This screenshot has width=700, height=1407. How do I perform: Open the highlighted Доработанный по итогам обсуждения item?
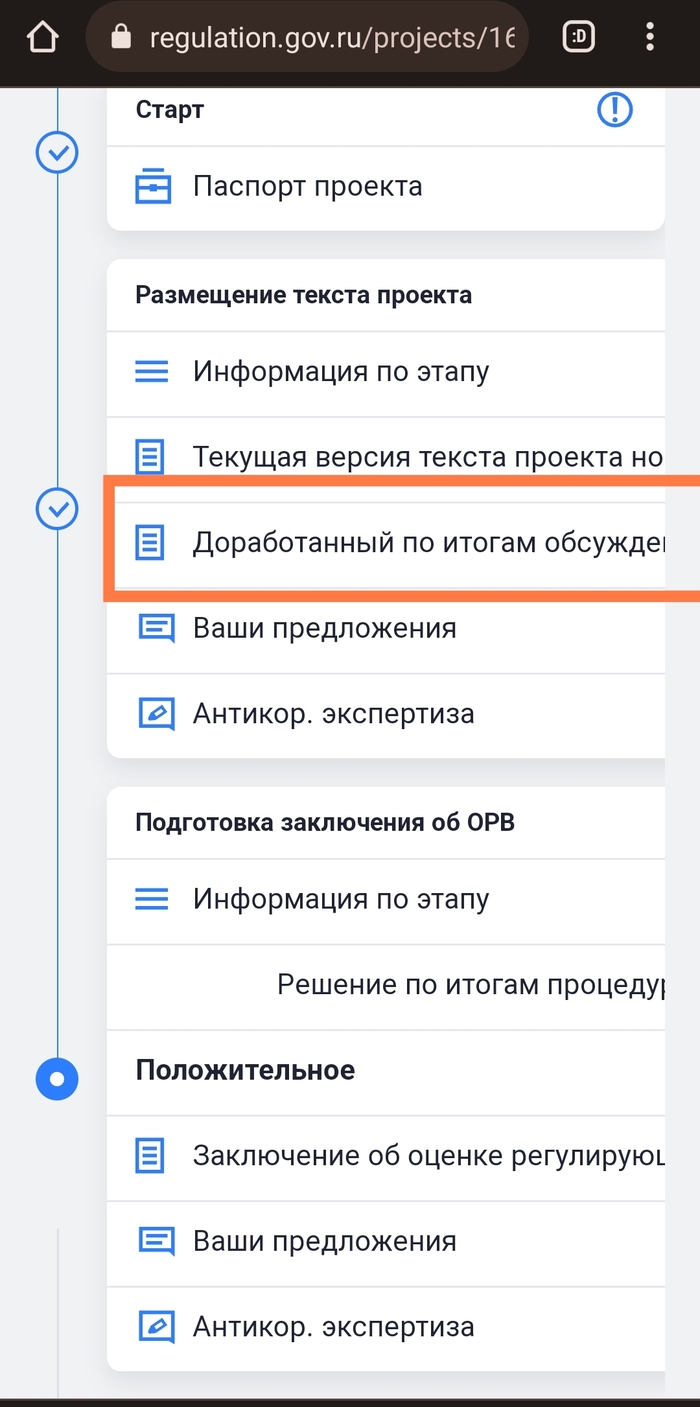point(427,543)
